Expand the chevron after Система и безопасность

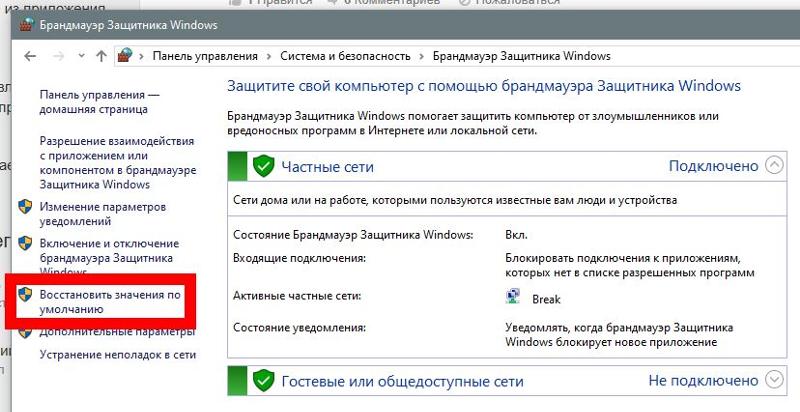[x=422, y=56]
